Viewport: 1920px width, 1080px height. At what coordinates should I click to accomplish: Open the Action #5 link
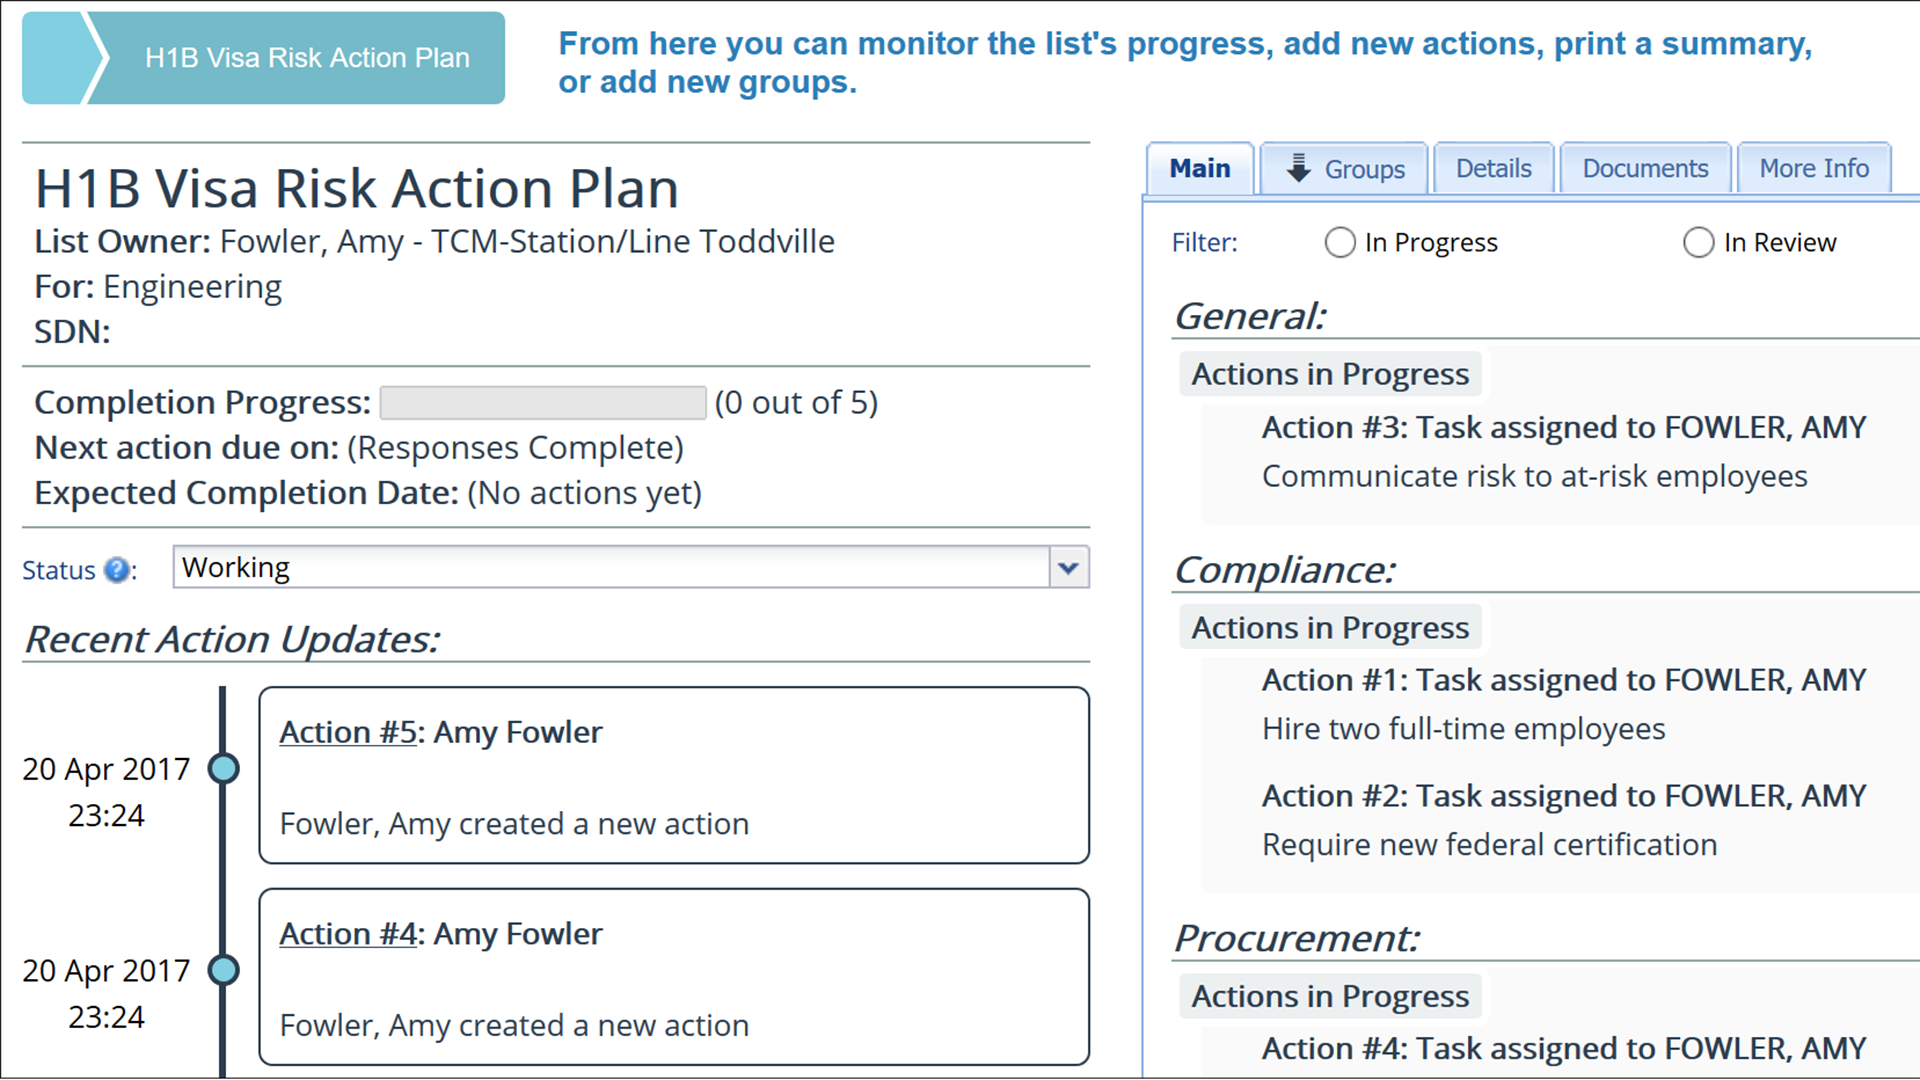pyautogui.click(x=347, y=732)
